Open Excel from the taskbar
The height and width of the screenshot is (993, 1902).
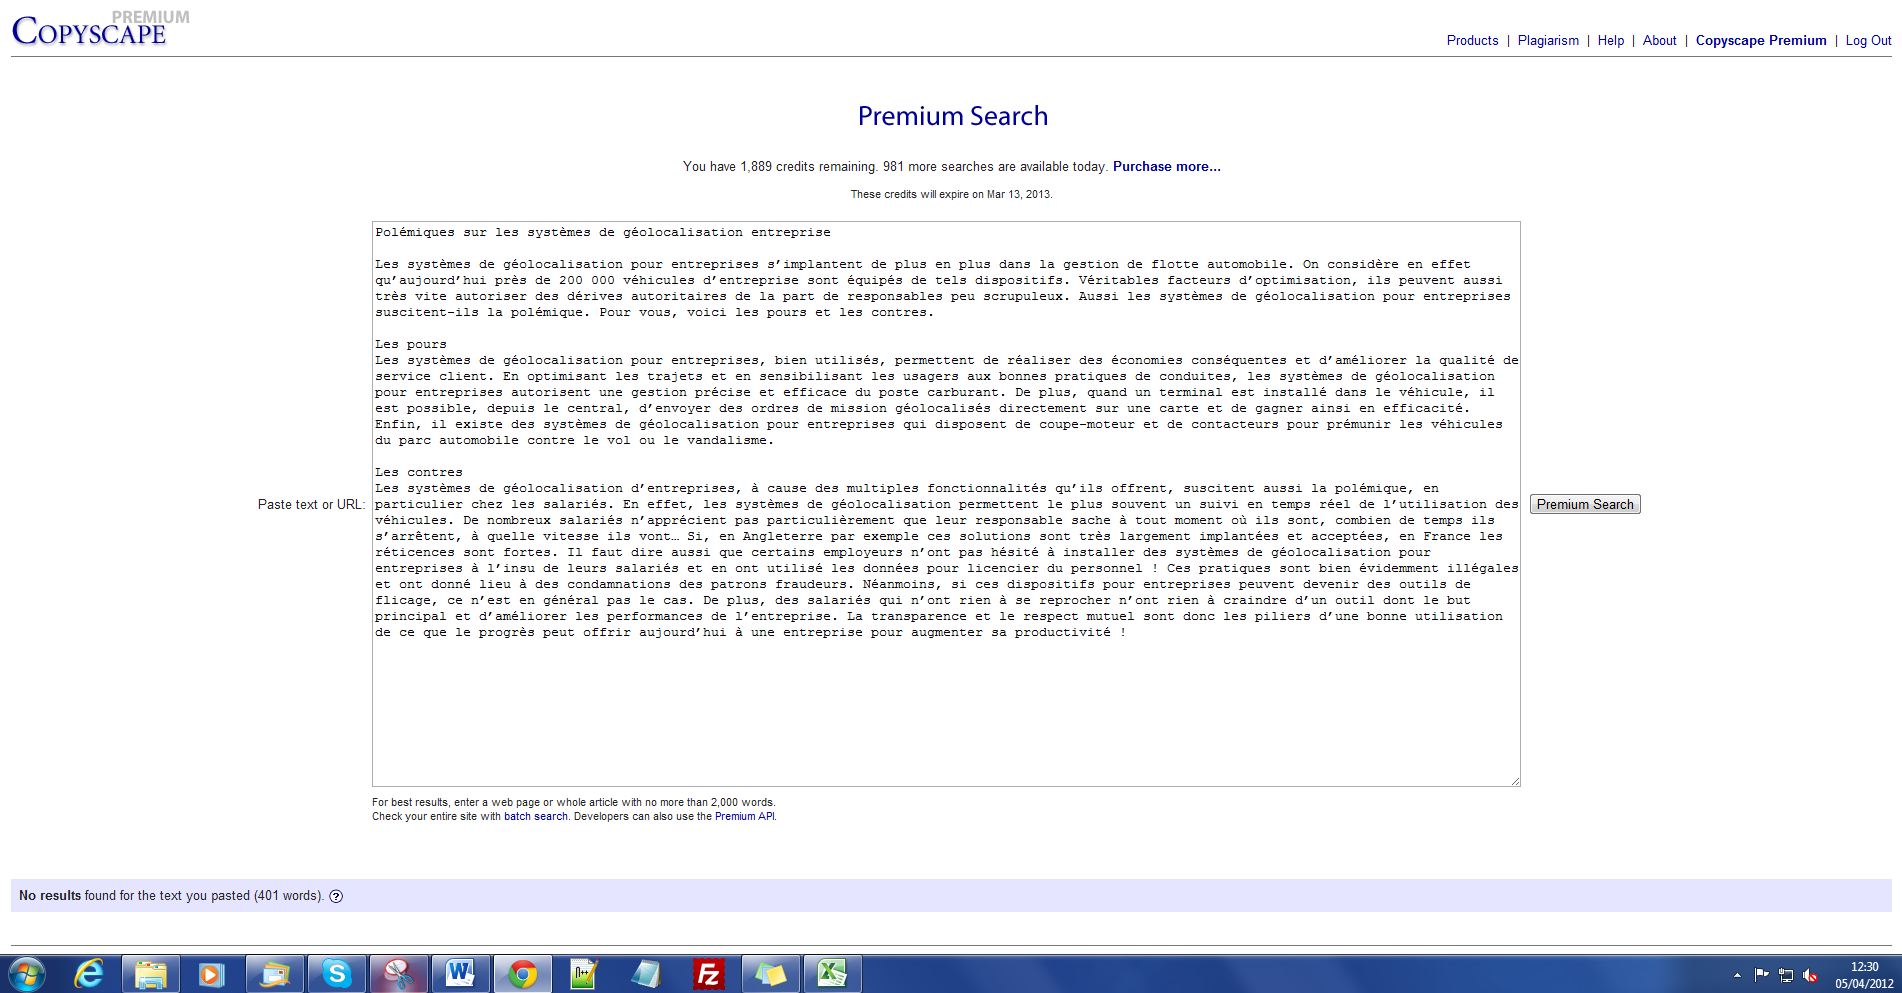pyautogui.click(x=832, y=974)
